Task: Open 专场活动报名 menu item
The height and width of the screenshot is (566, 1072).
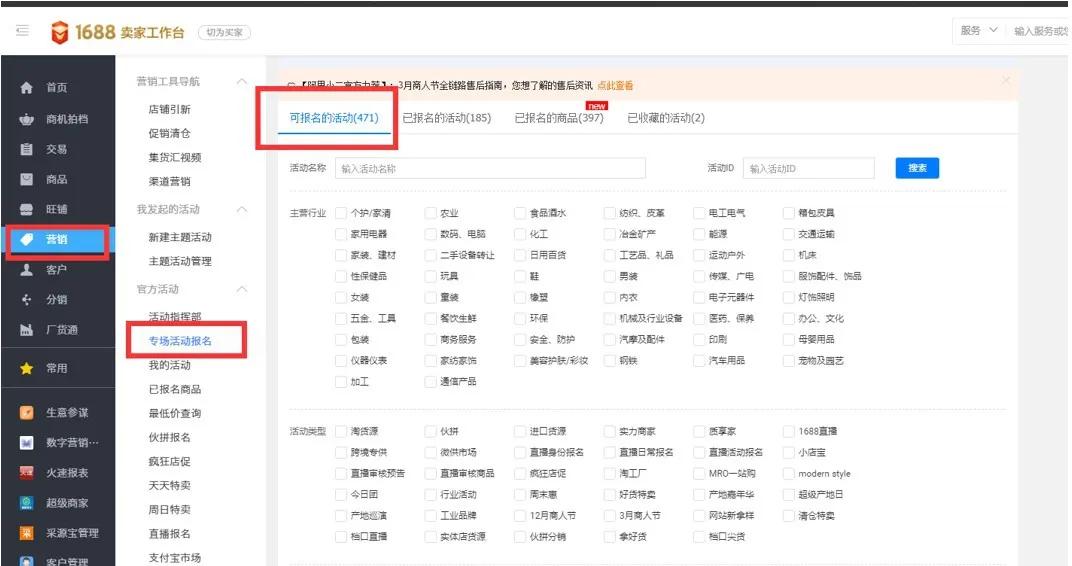Action: tap(180, 340)
